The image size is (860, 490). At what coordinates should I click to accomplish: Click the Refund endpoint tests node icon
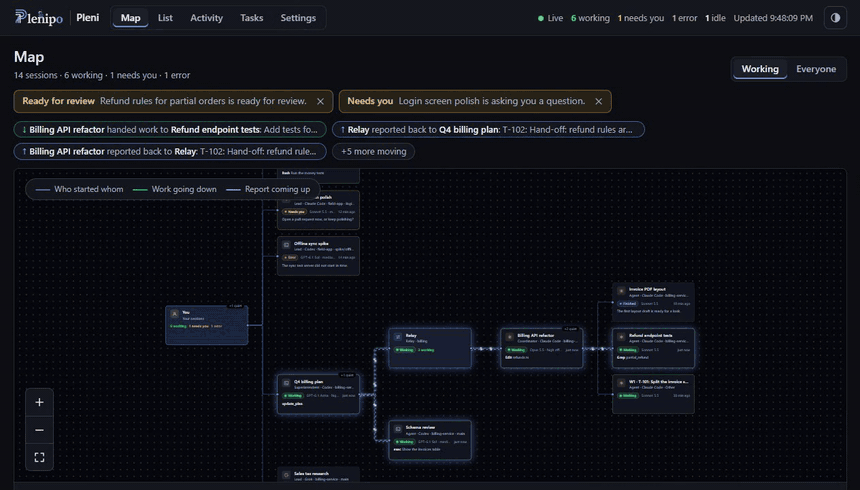tap(621, 337)
